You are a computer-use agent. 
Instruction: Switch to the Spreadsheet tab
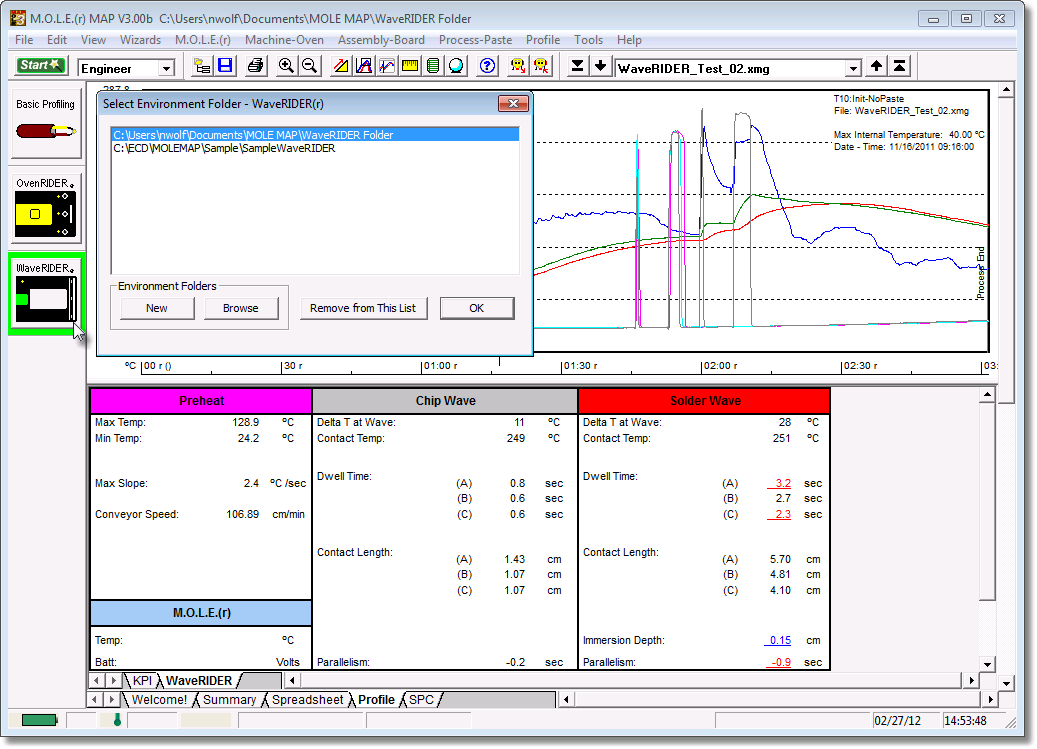coord(308,699)
